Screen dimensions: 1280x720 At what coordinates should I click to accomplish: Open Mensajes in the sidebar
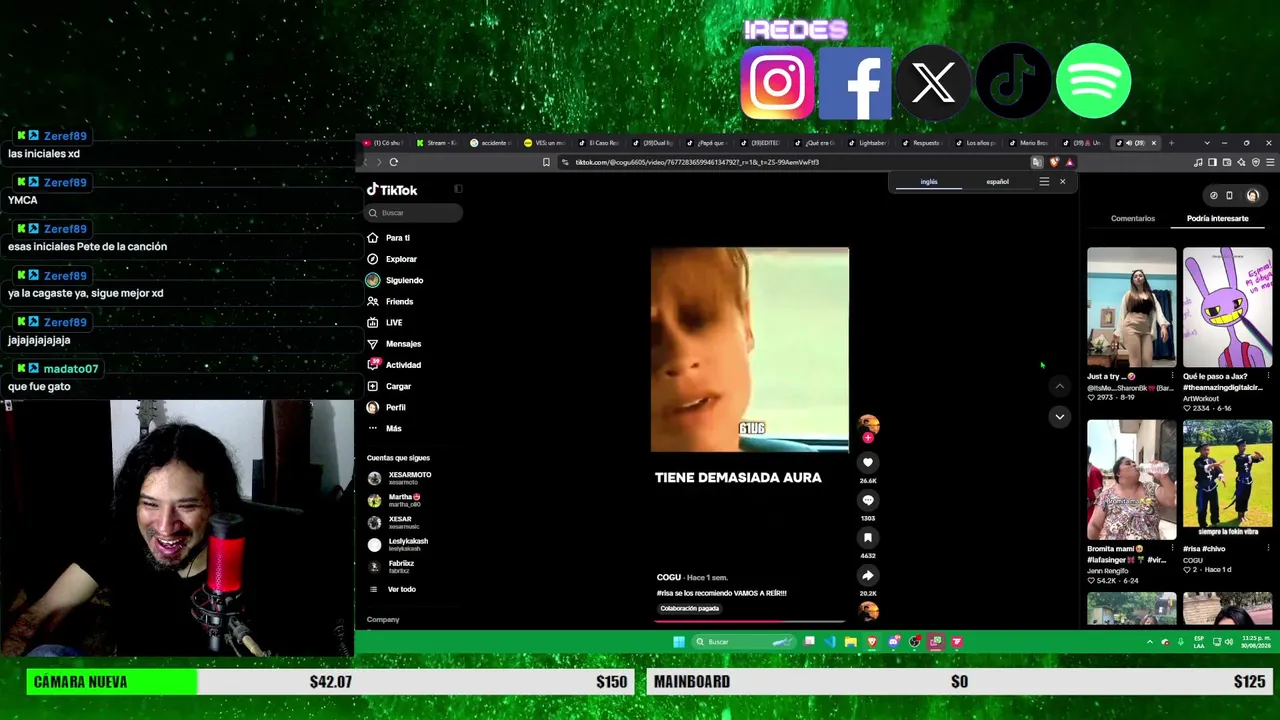coord(394,344)
